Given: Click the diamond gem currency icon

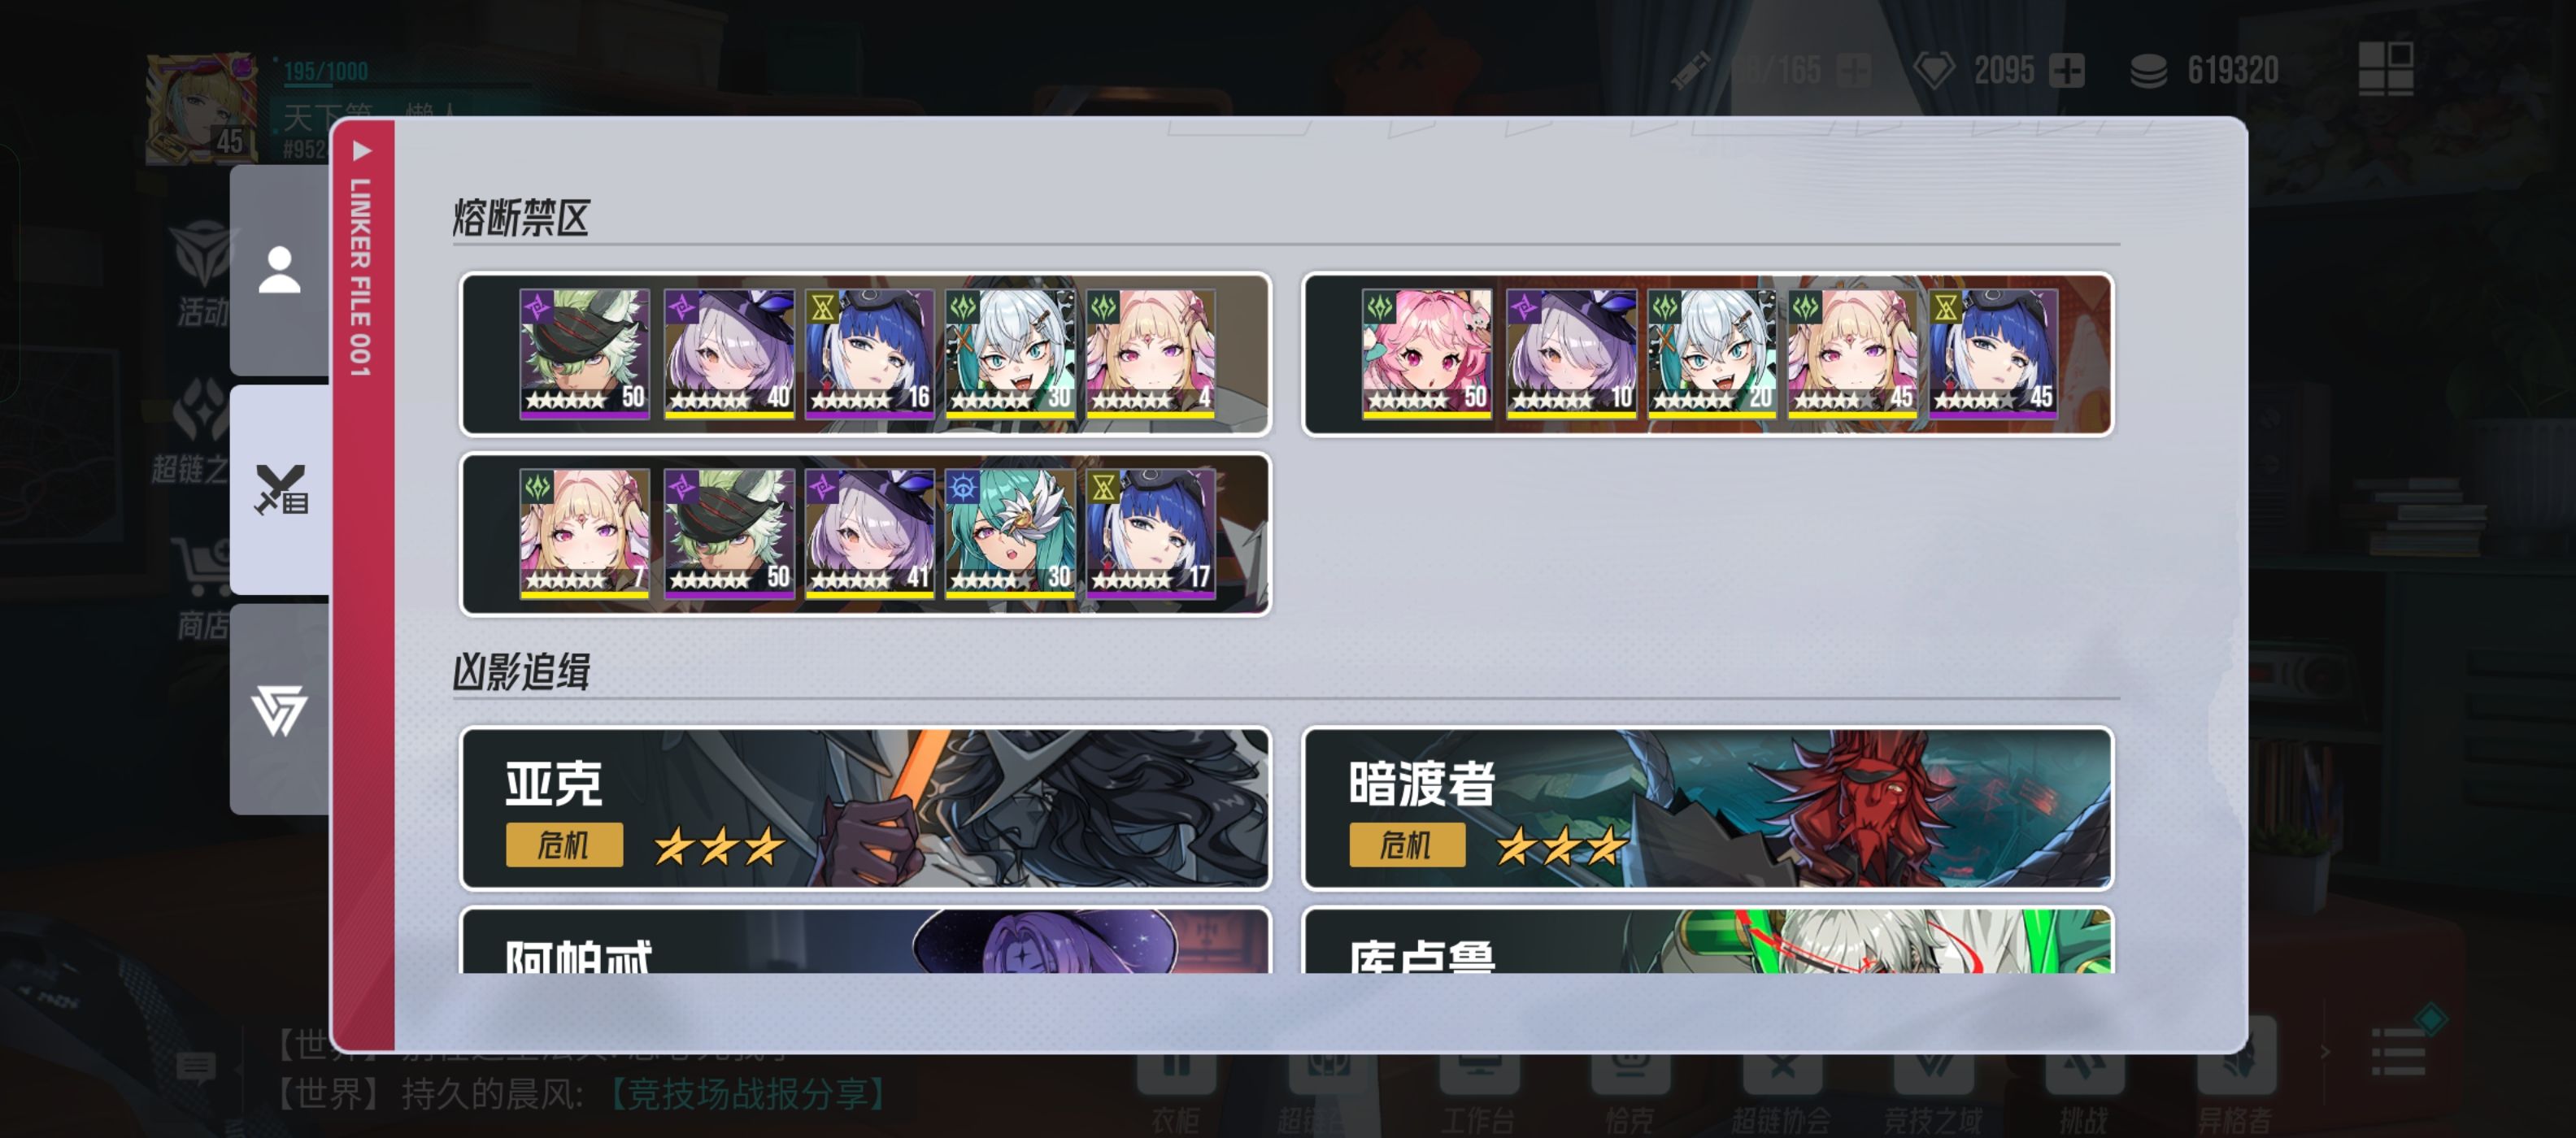Looking at the screenshot, I should (1933, 70).
